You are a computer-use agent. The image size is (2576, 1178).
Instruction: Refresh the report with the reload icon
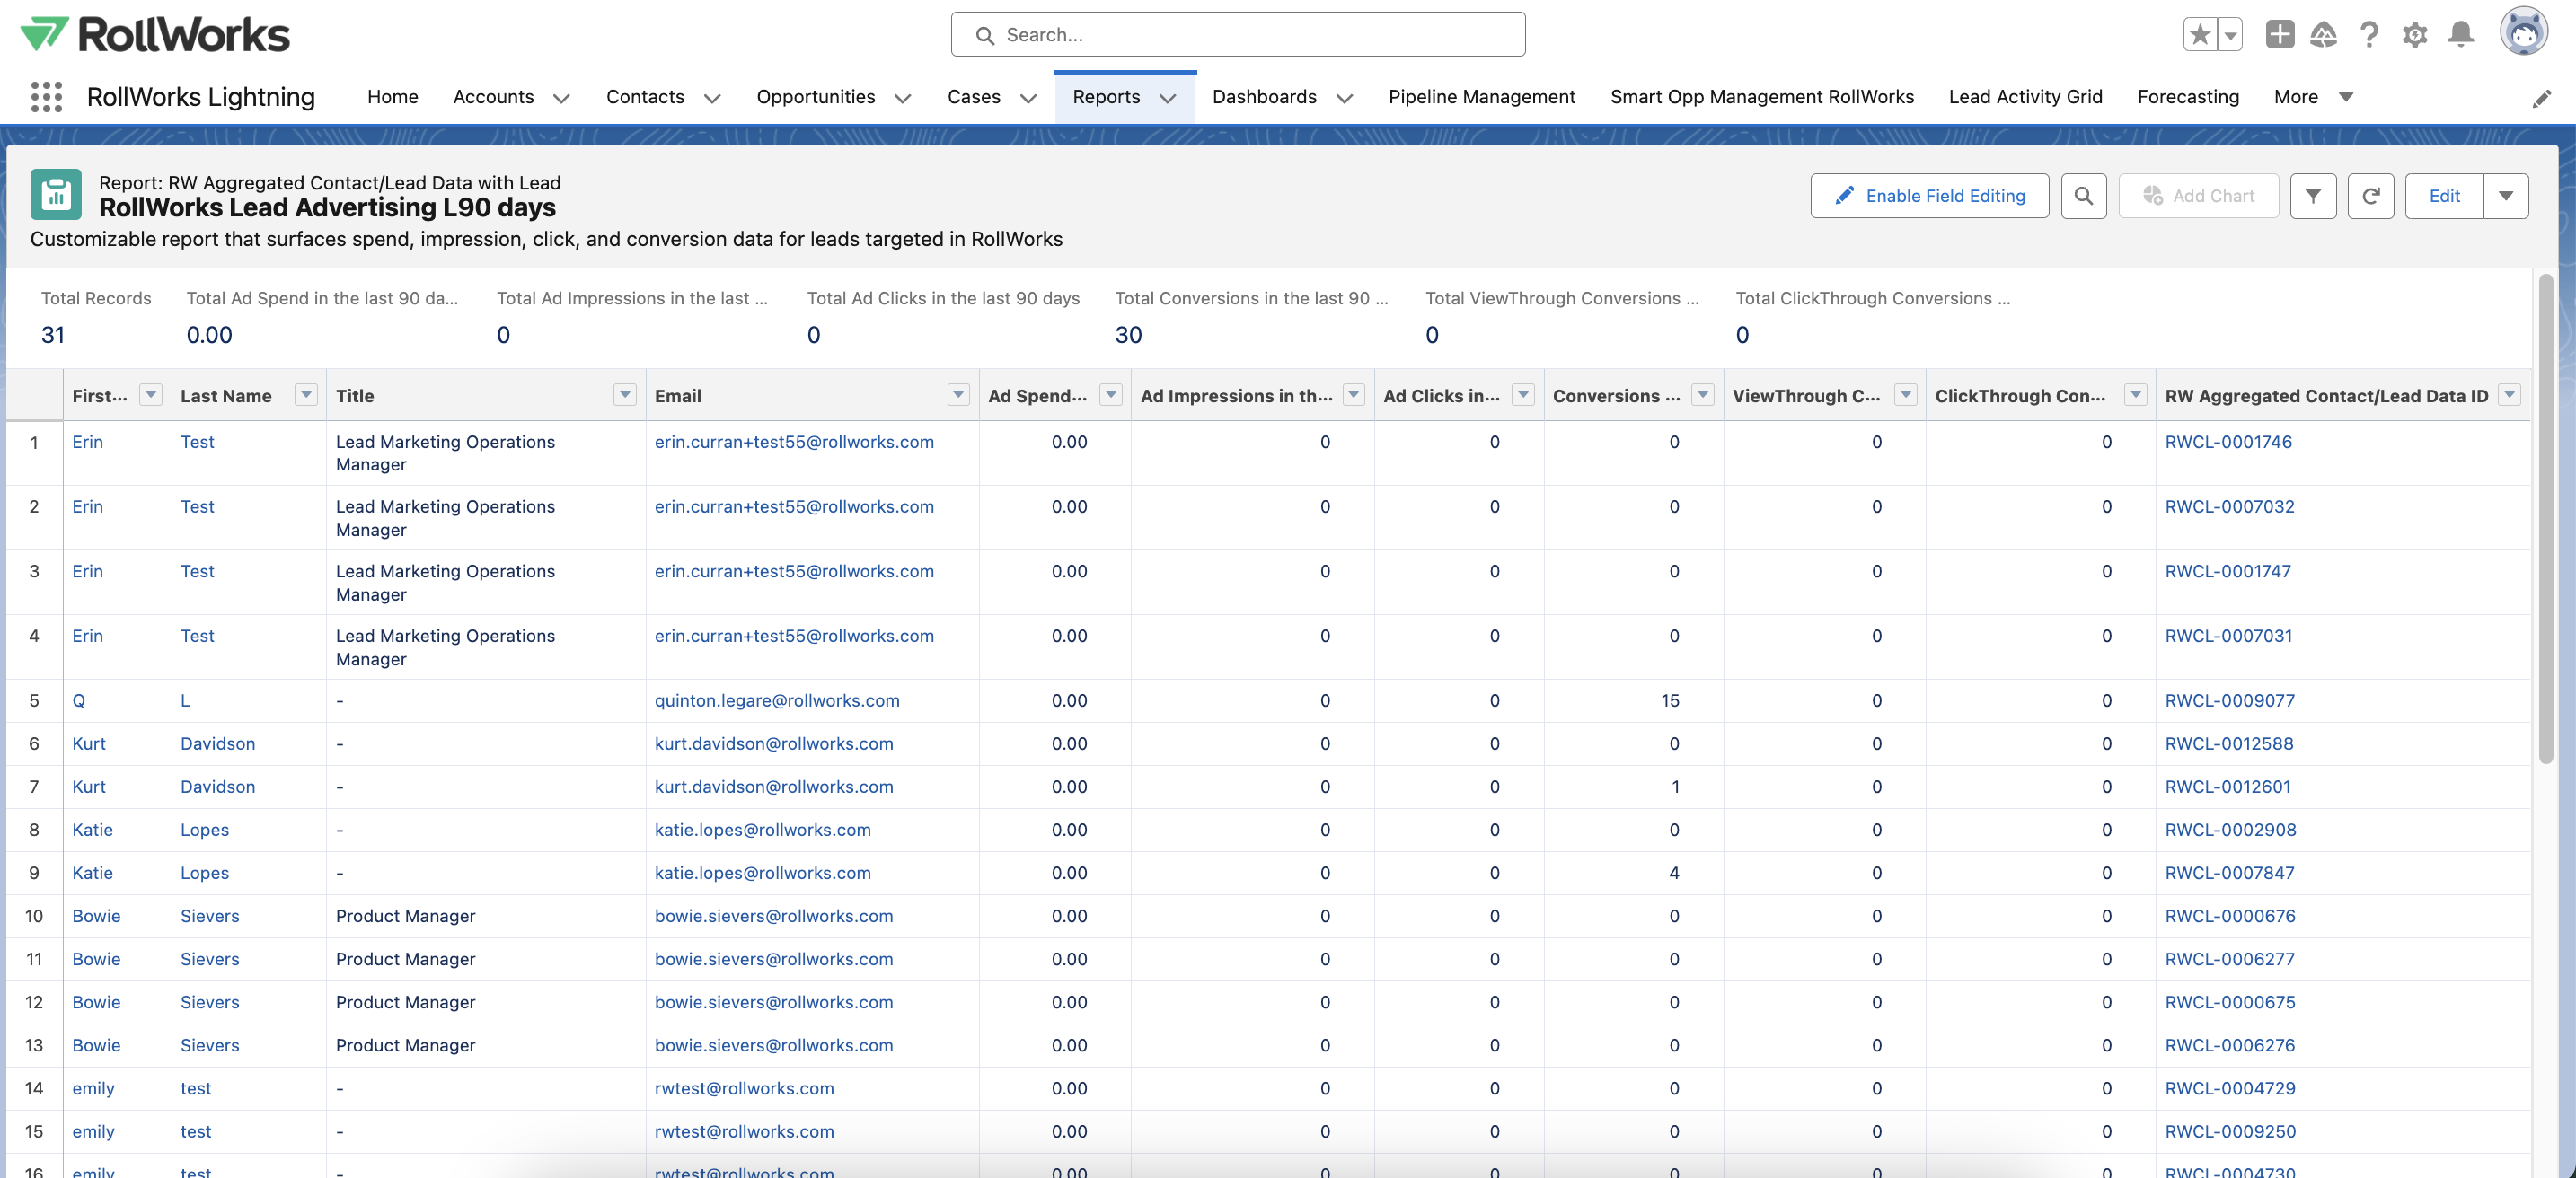2370,196
